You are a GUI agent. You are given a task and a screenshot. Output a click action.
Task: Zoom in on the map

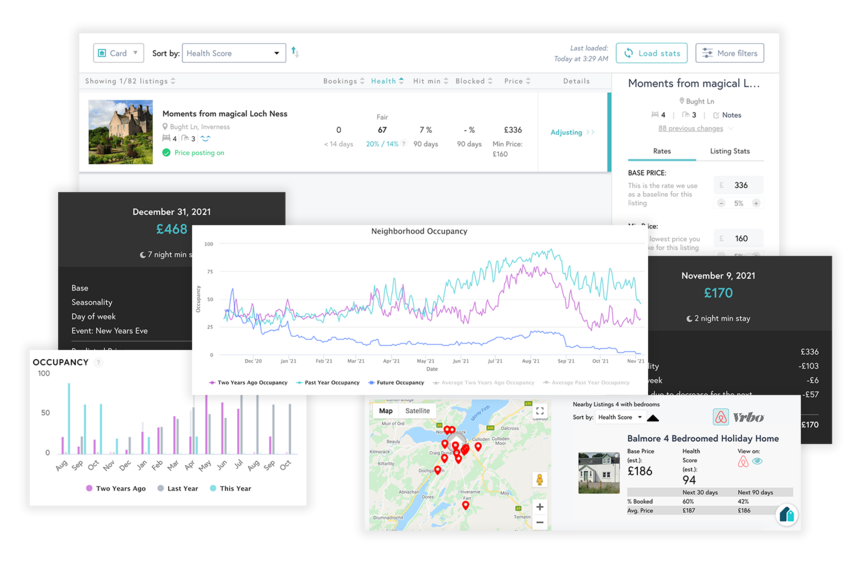(540, 507)
